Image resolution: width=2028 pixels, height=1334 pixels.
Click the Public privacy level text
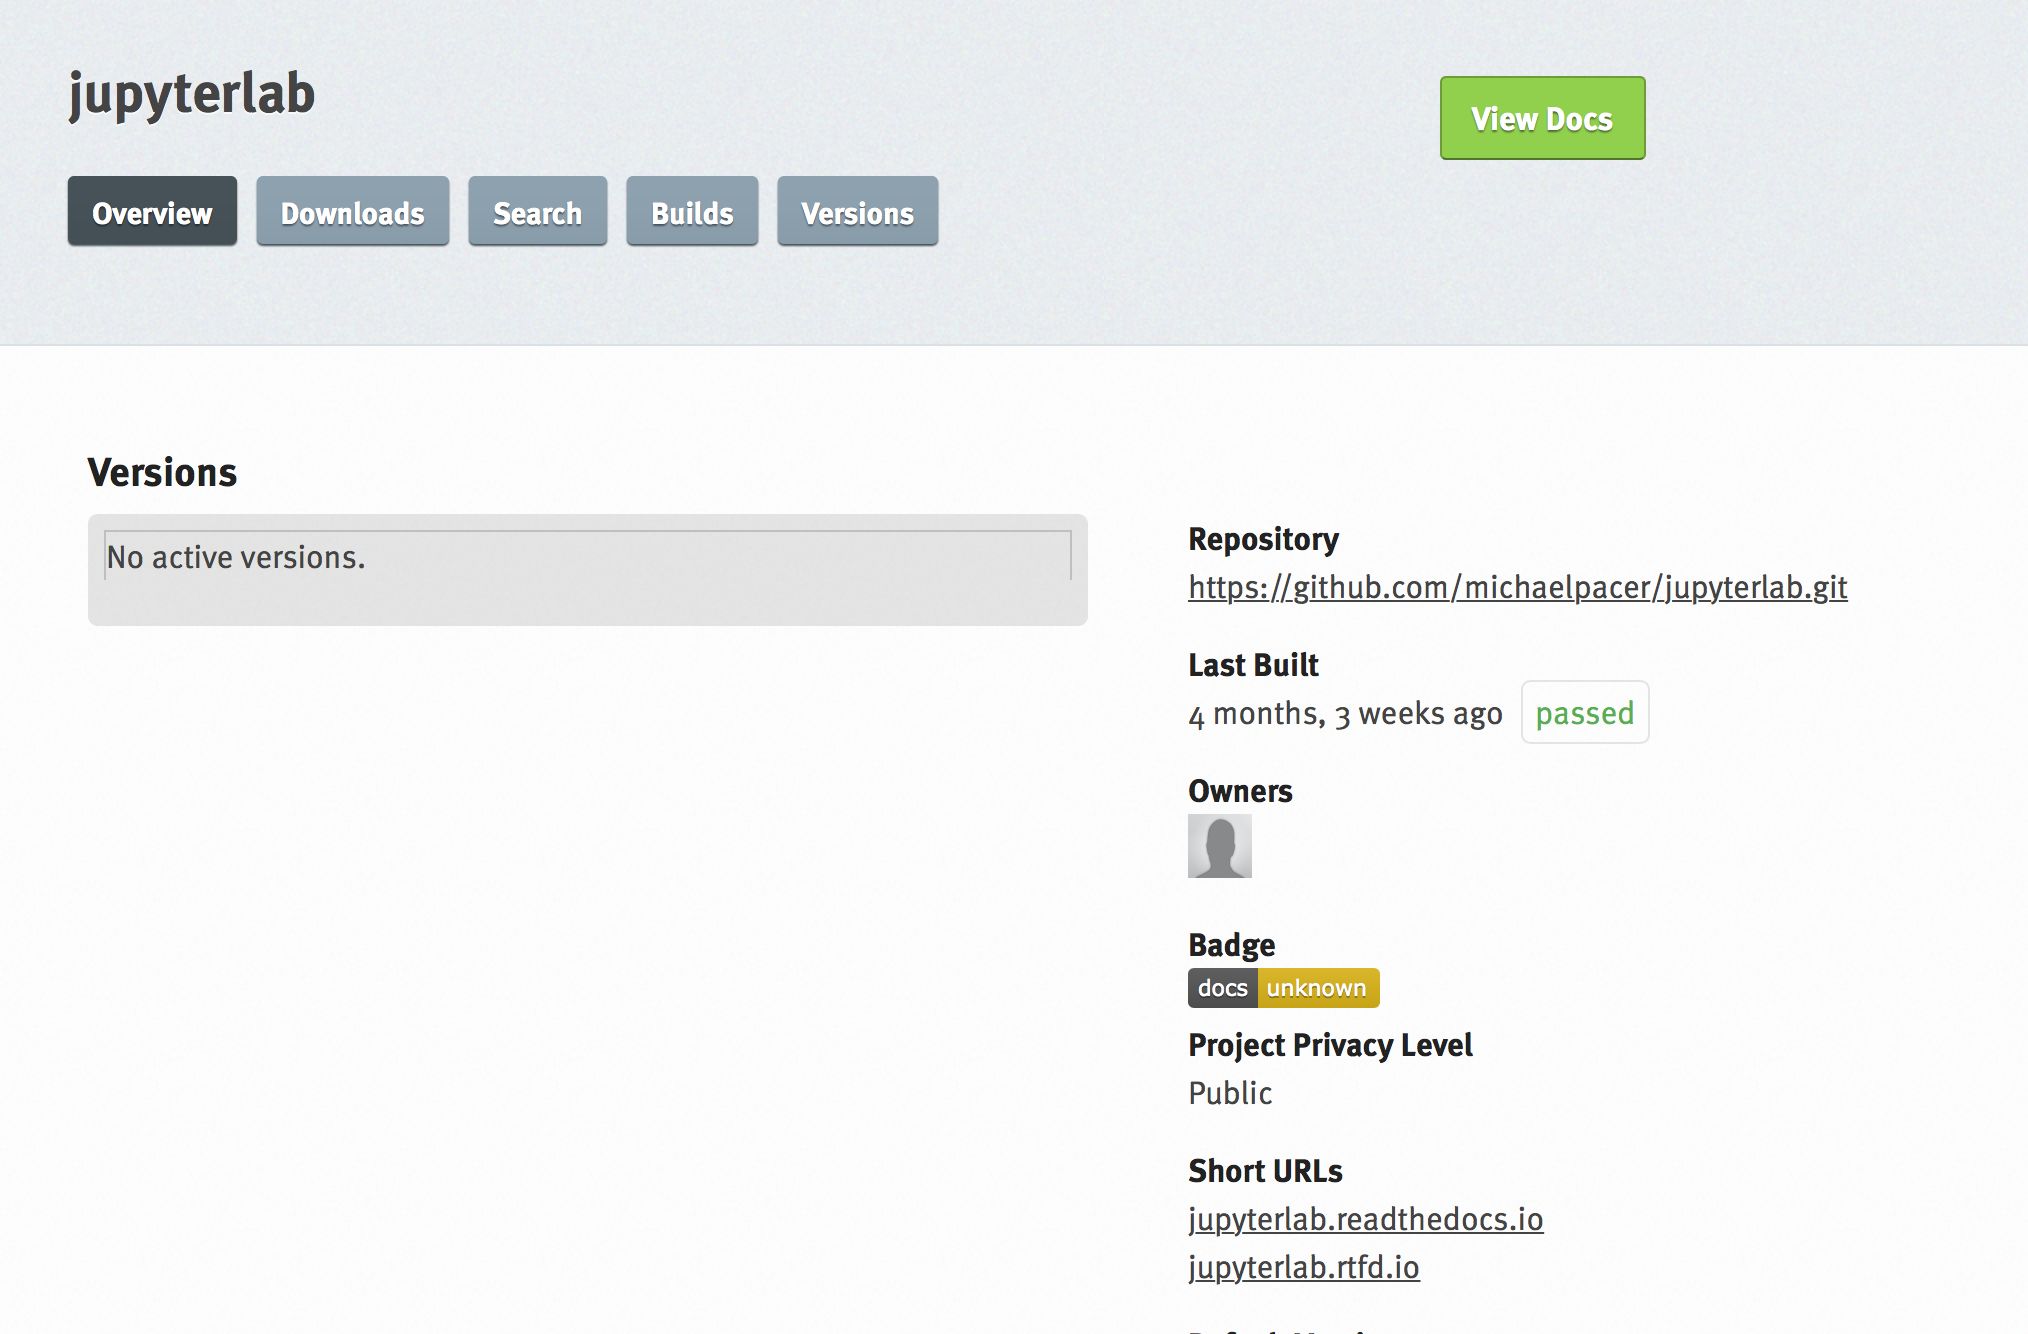pos(1229,1093)
